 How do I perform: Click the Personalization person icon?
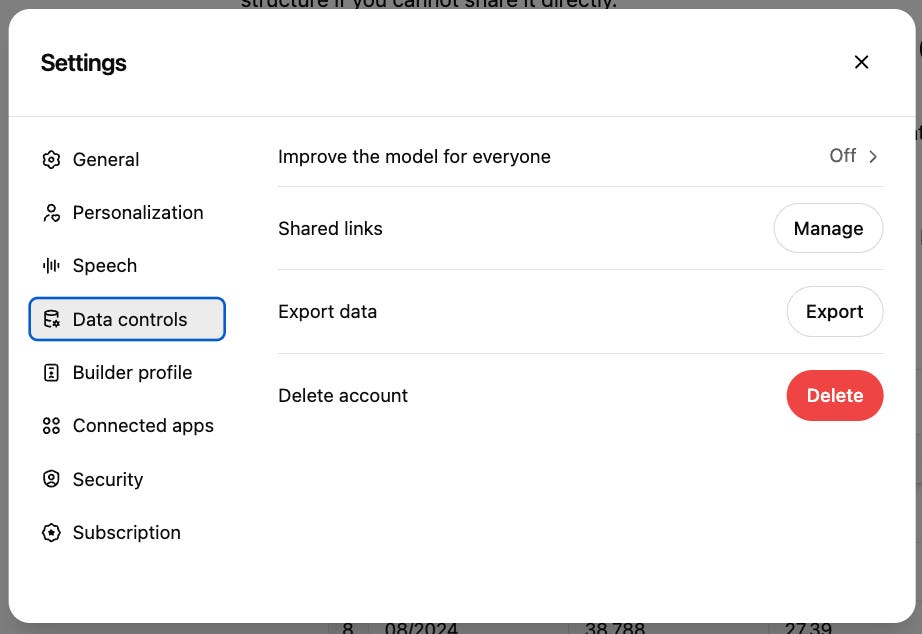pyautogui.click(x=51, y=212)
